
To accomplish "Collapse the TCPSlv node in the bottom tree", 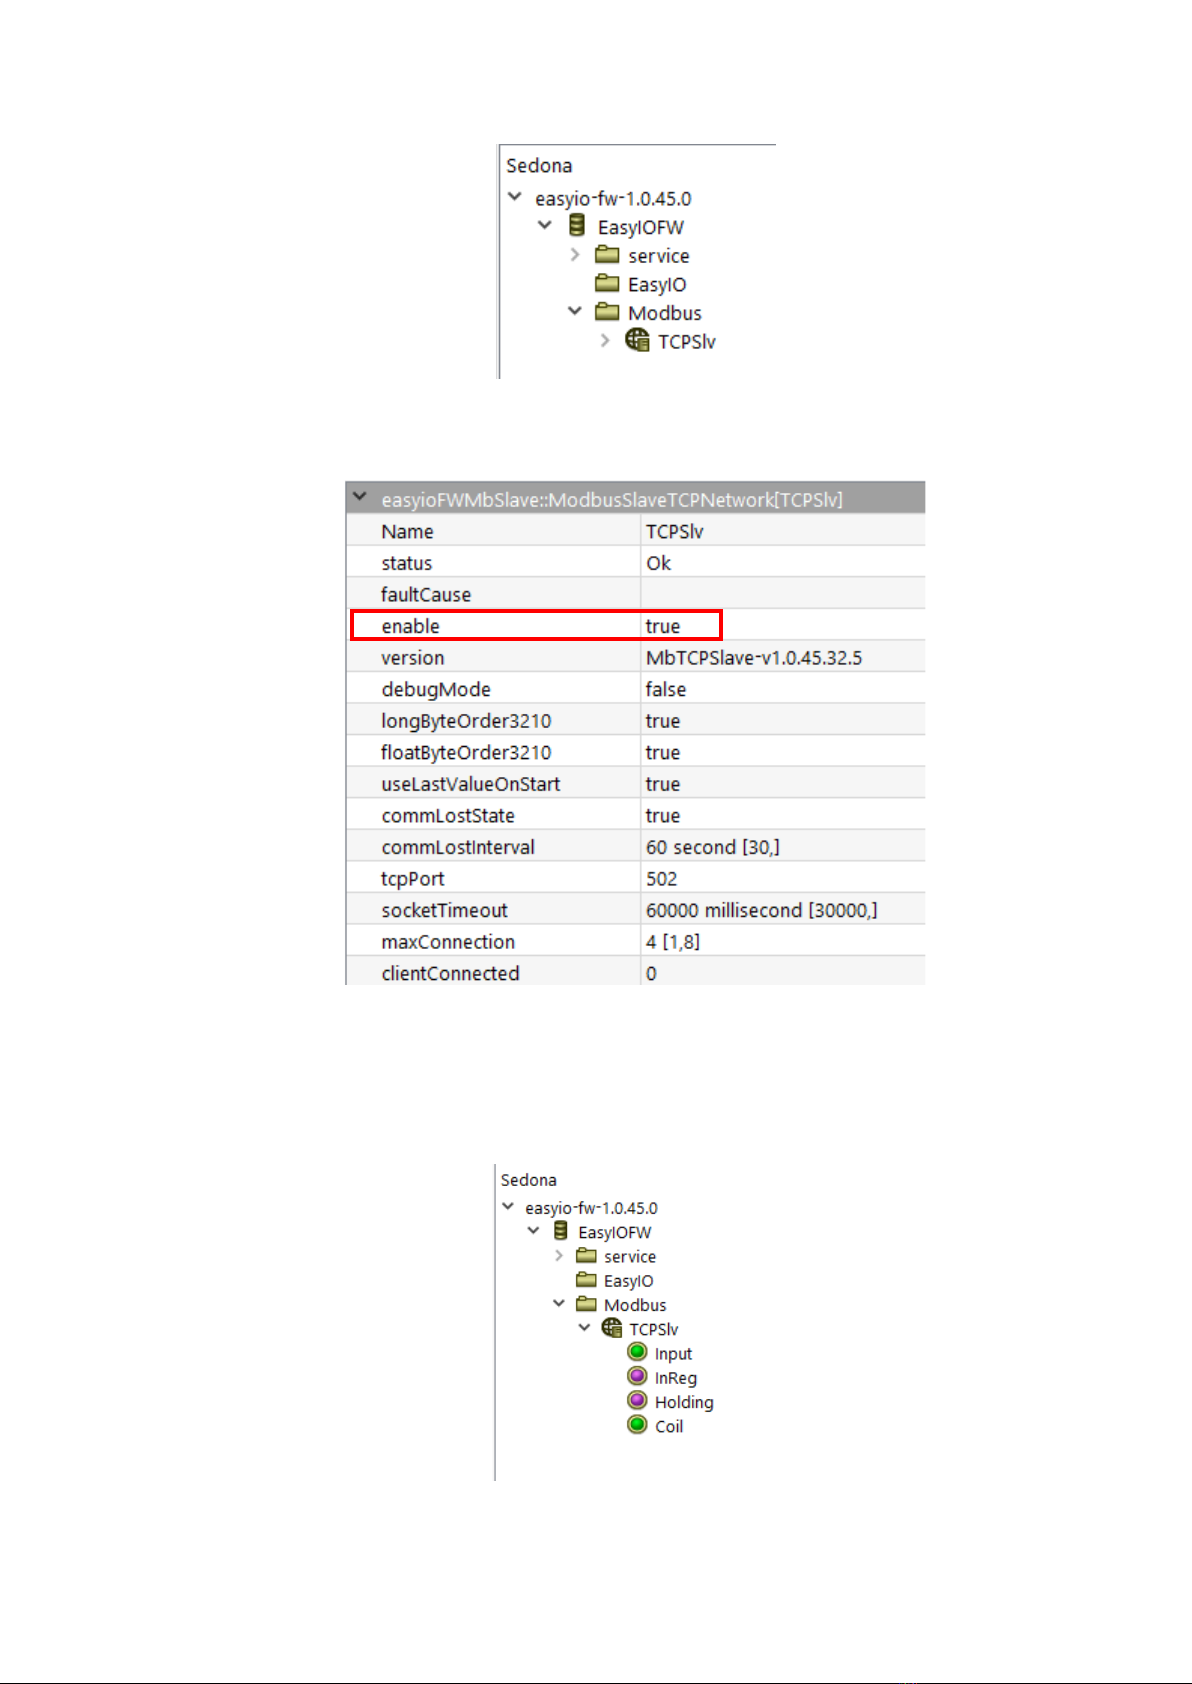I will (x=584, y=1328).
